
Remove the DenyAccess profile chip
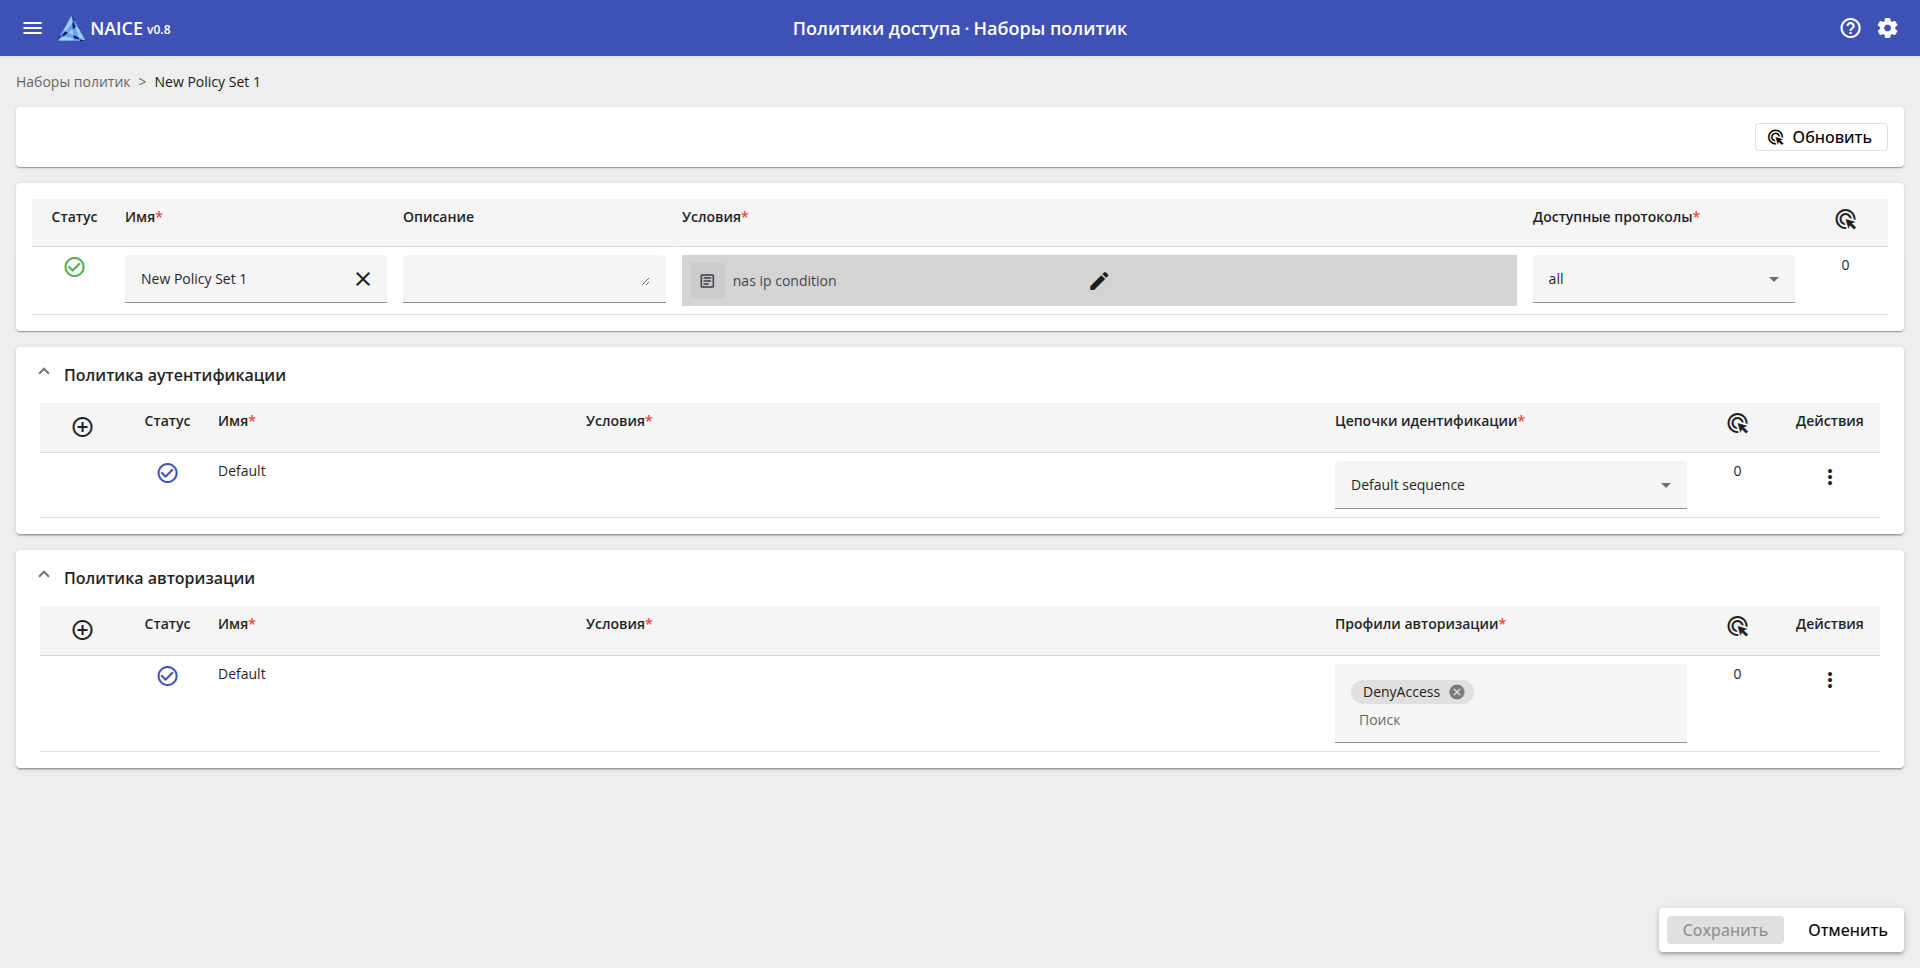click(1457, 692)
